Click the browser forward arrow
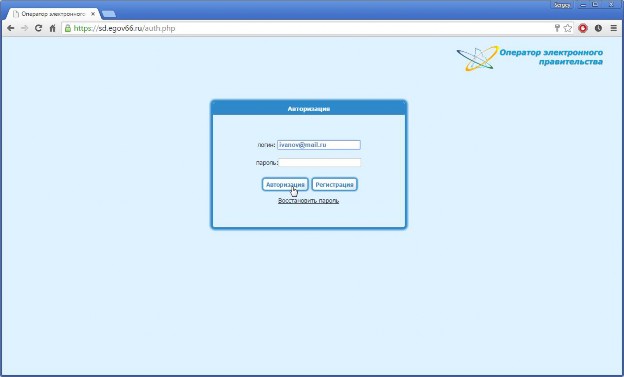 click(25, 28)
